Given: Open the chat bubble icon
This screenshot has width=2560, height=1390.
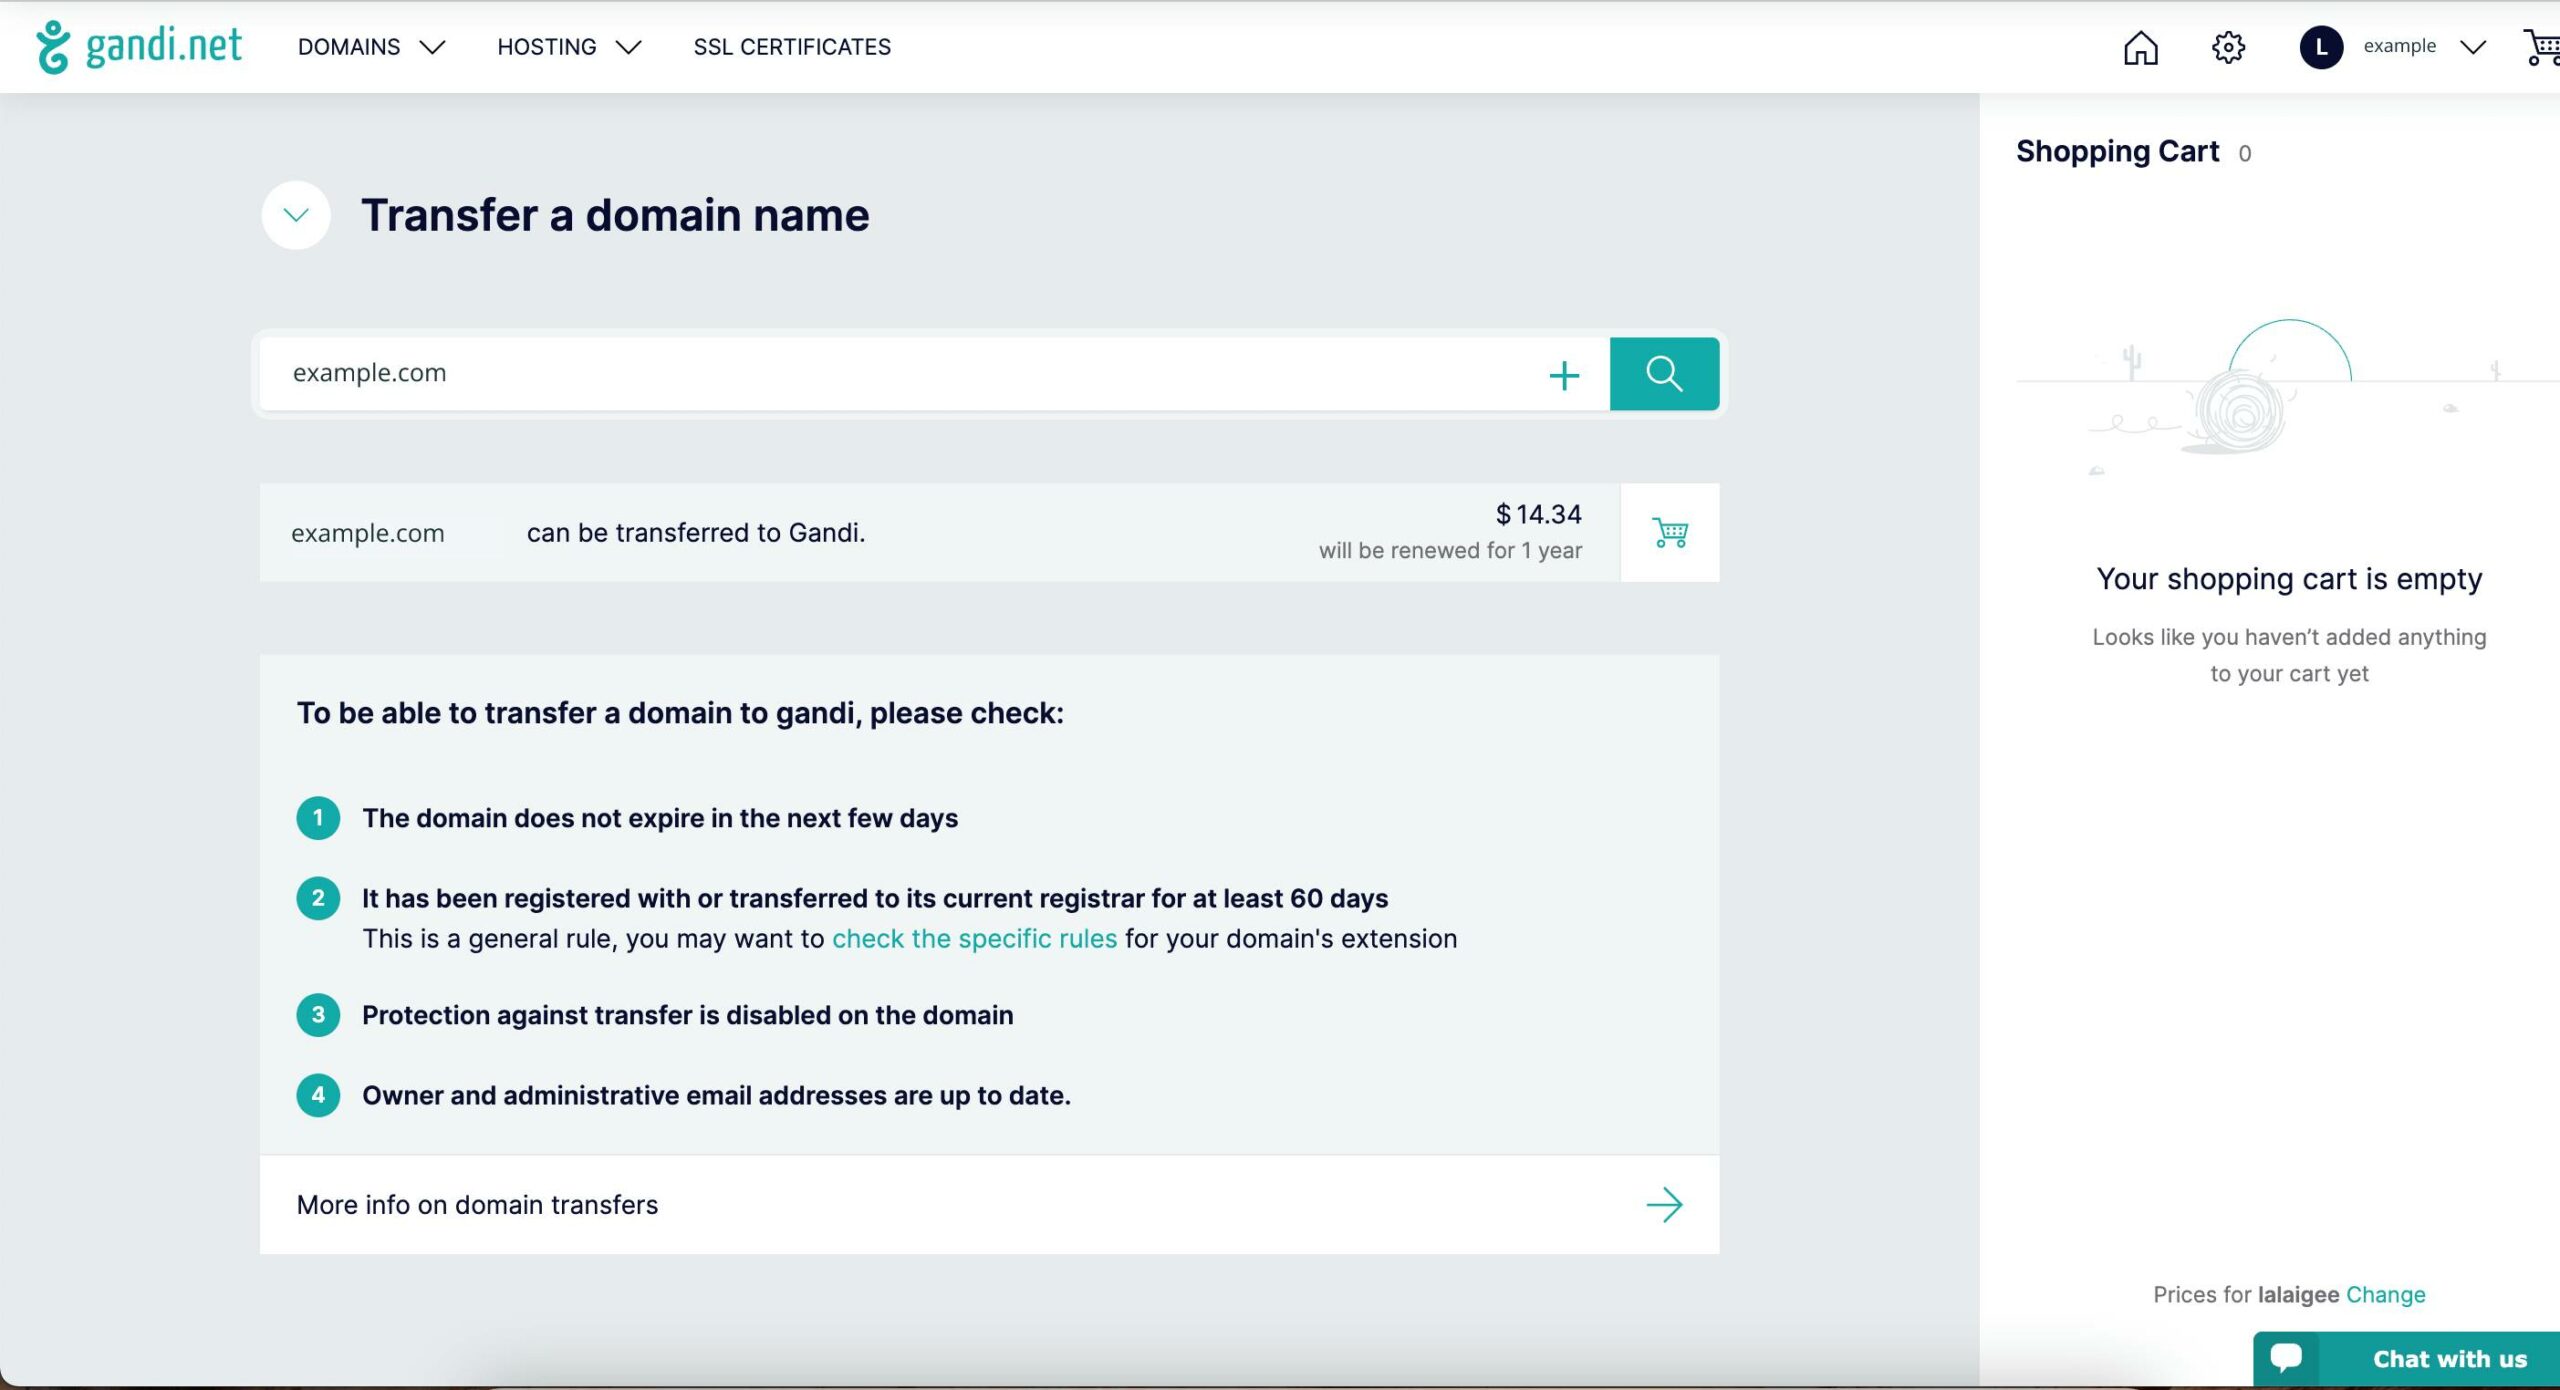Looking at the screenshot, I should (2286, 1358).
